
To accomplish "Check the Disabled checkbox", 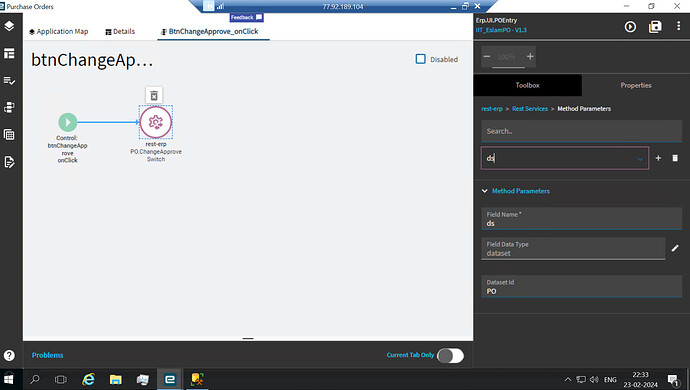I will click(421, 59).
